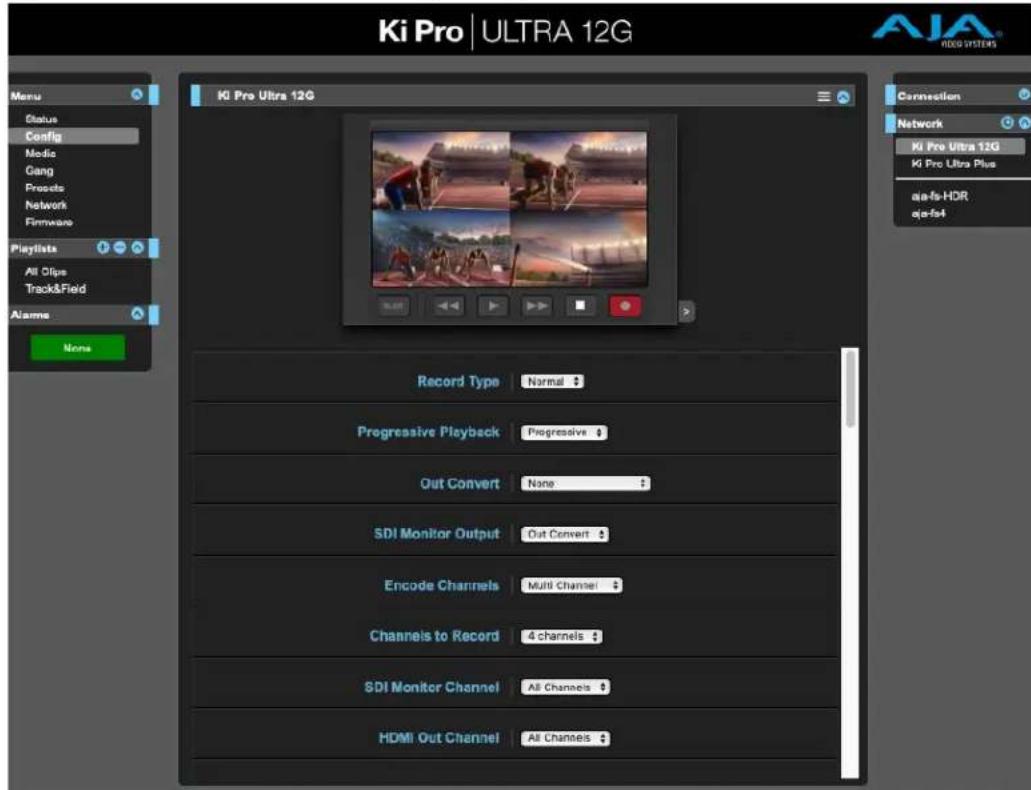This screenshot has height=790, width=1031.
Task: Open the SDI Monitor Channel dropdown
Action: (565, 687)
